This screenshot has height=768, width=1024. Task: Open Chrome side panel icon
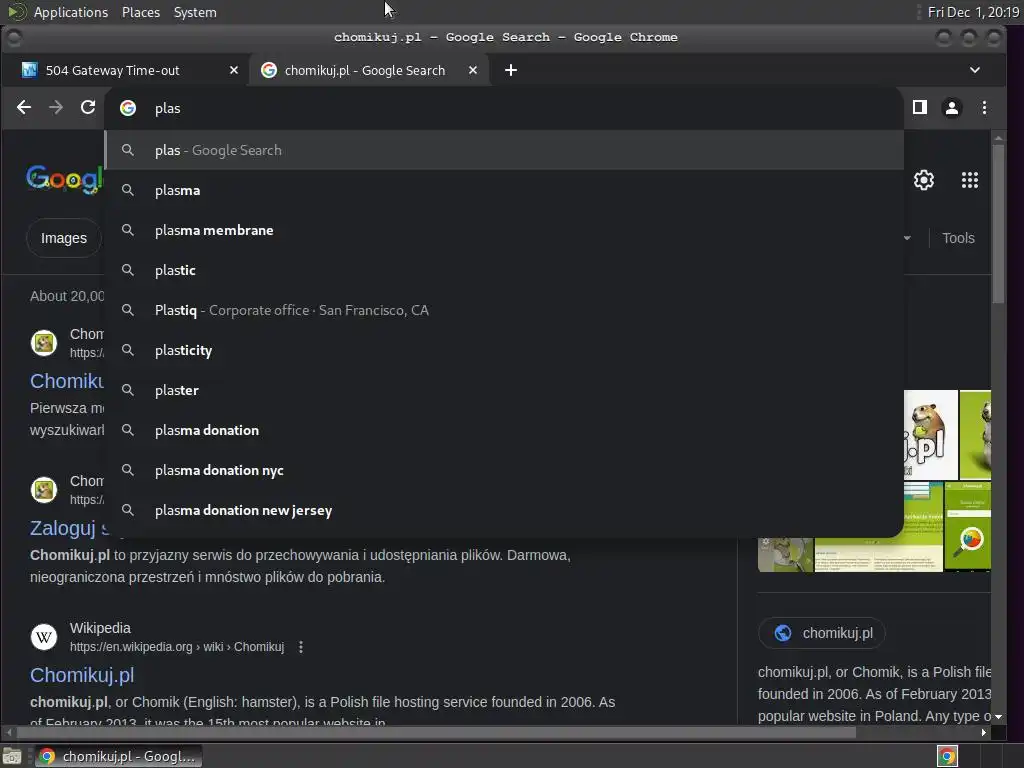tap(920, 108)
